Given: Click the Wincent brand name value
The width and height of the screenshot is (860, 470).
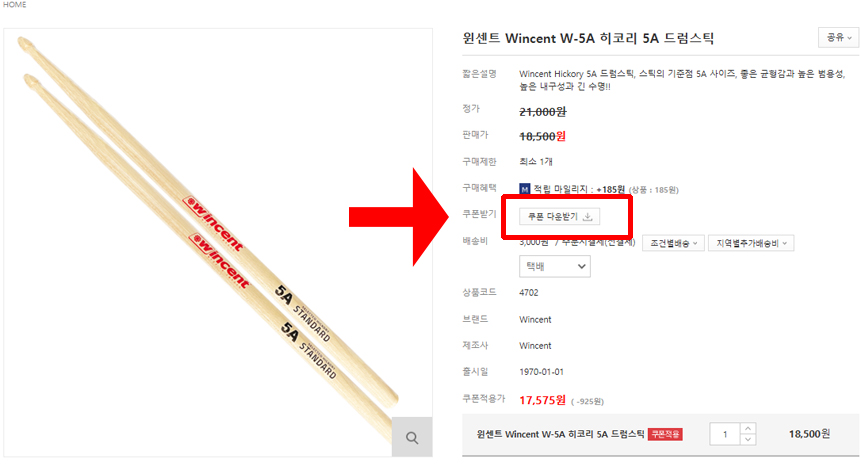Looking at the screenshot, I should pyautogui.click(x=535, y=319).
